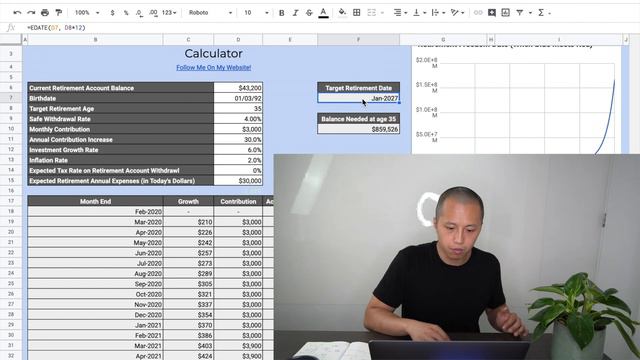Redo the last action
This screenshot has width=640, height=360.
[31, 13]
